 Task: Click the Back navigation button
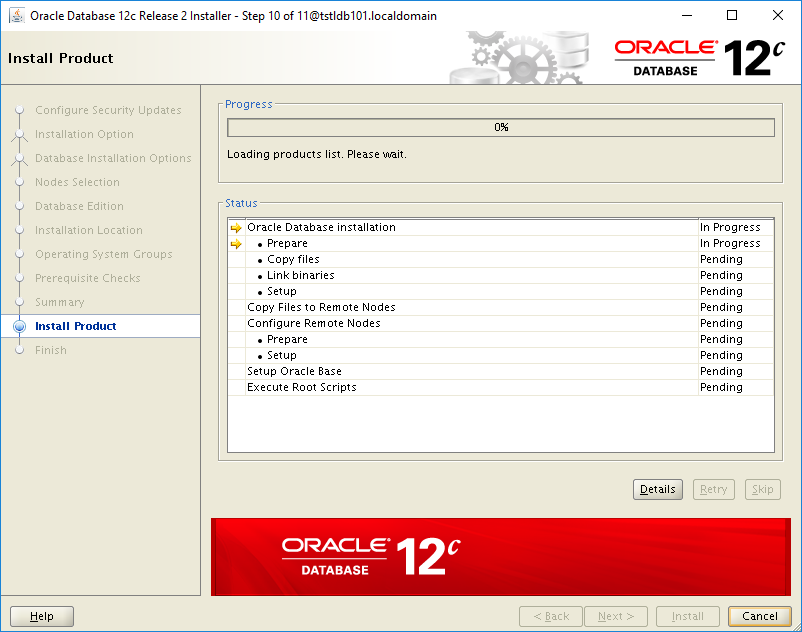(551, 616)
